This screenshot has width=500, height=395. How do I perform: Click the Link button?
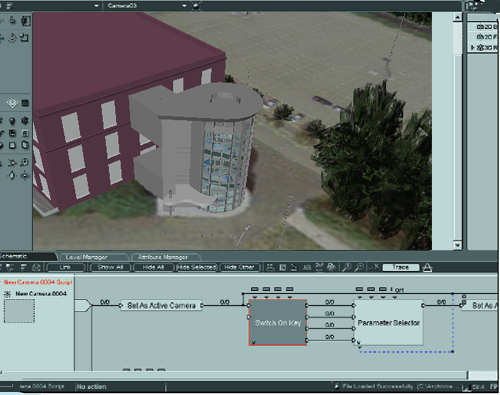point(65,267)
